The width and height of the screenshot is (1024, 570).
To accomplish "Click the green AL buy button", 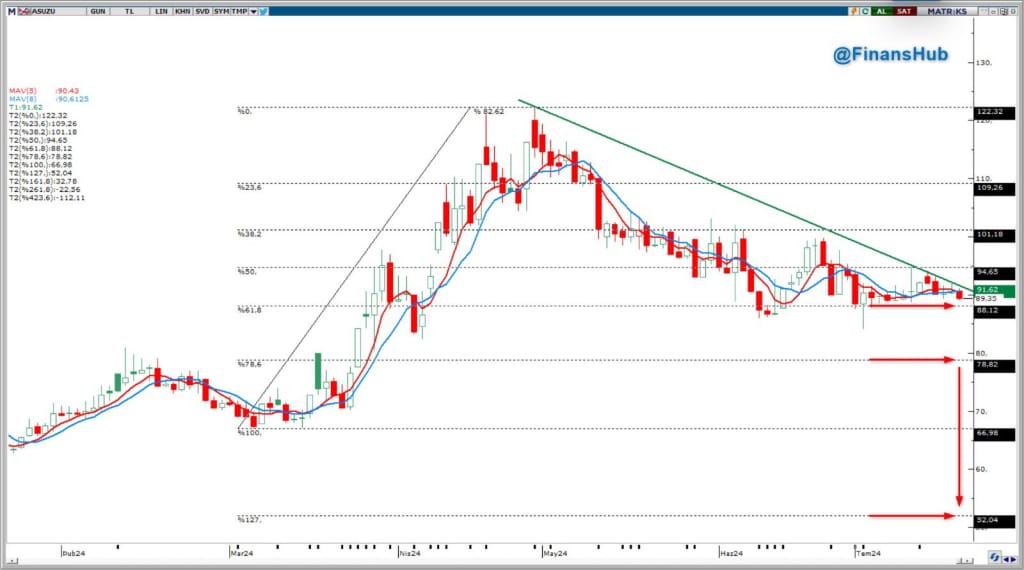I will [882, 11].
